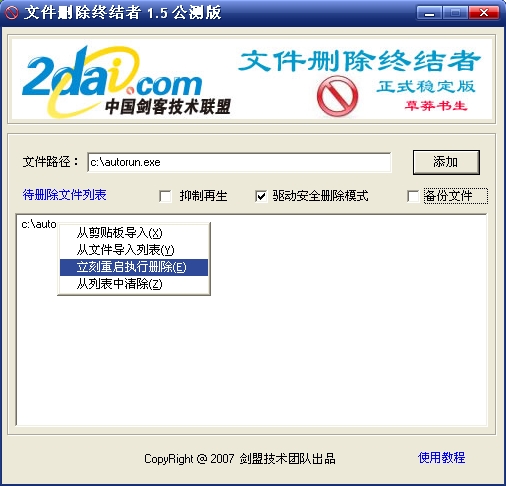This screenshot has width=506, height=486.
Task: Select 立刻重启执行删除(E) menu item
Action: pos(134,267)
